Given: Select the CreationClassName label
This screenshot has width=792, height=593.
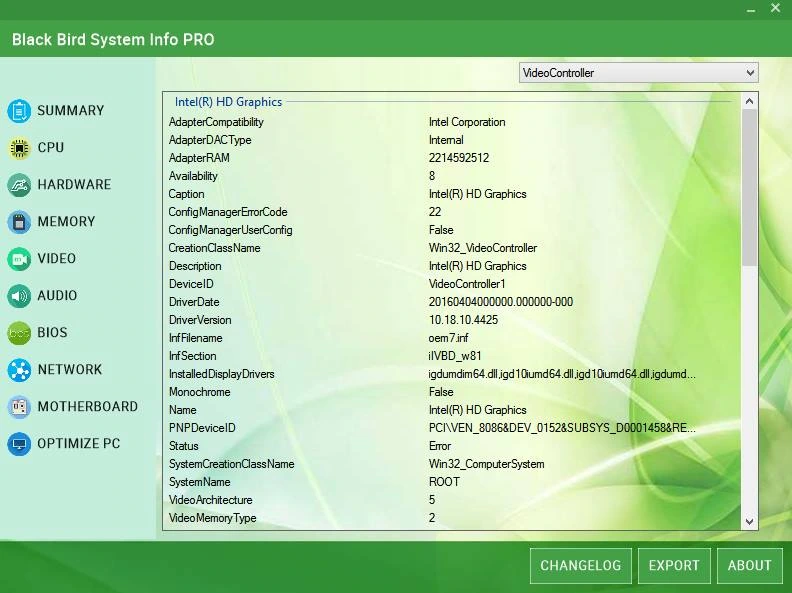Looking at the screenshot, I should click(x=215, y=248).
